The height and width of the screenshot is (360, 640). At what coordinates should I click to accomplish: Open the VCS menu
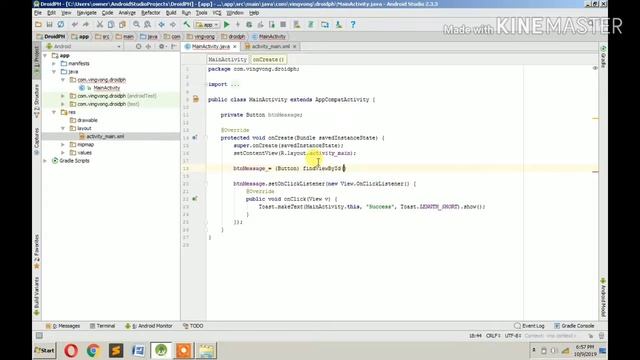217,13
